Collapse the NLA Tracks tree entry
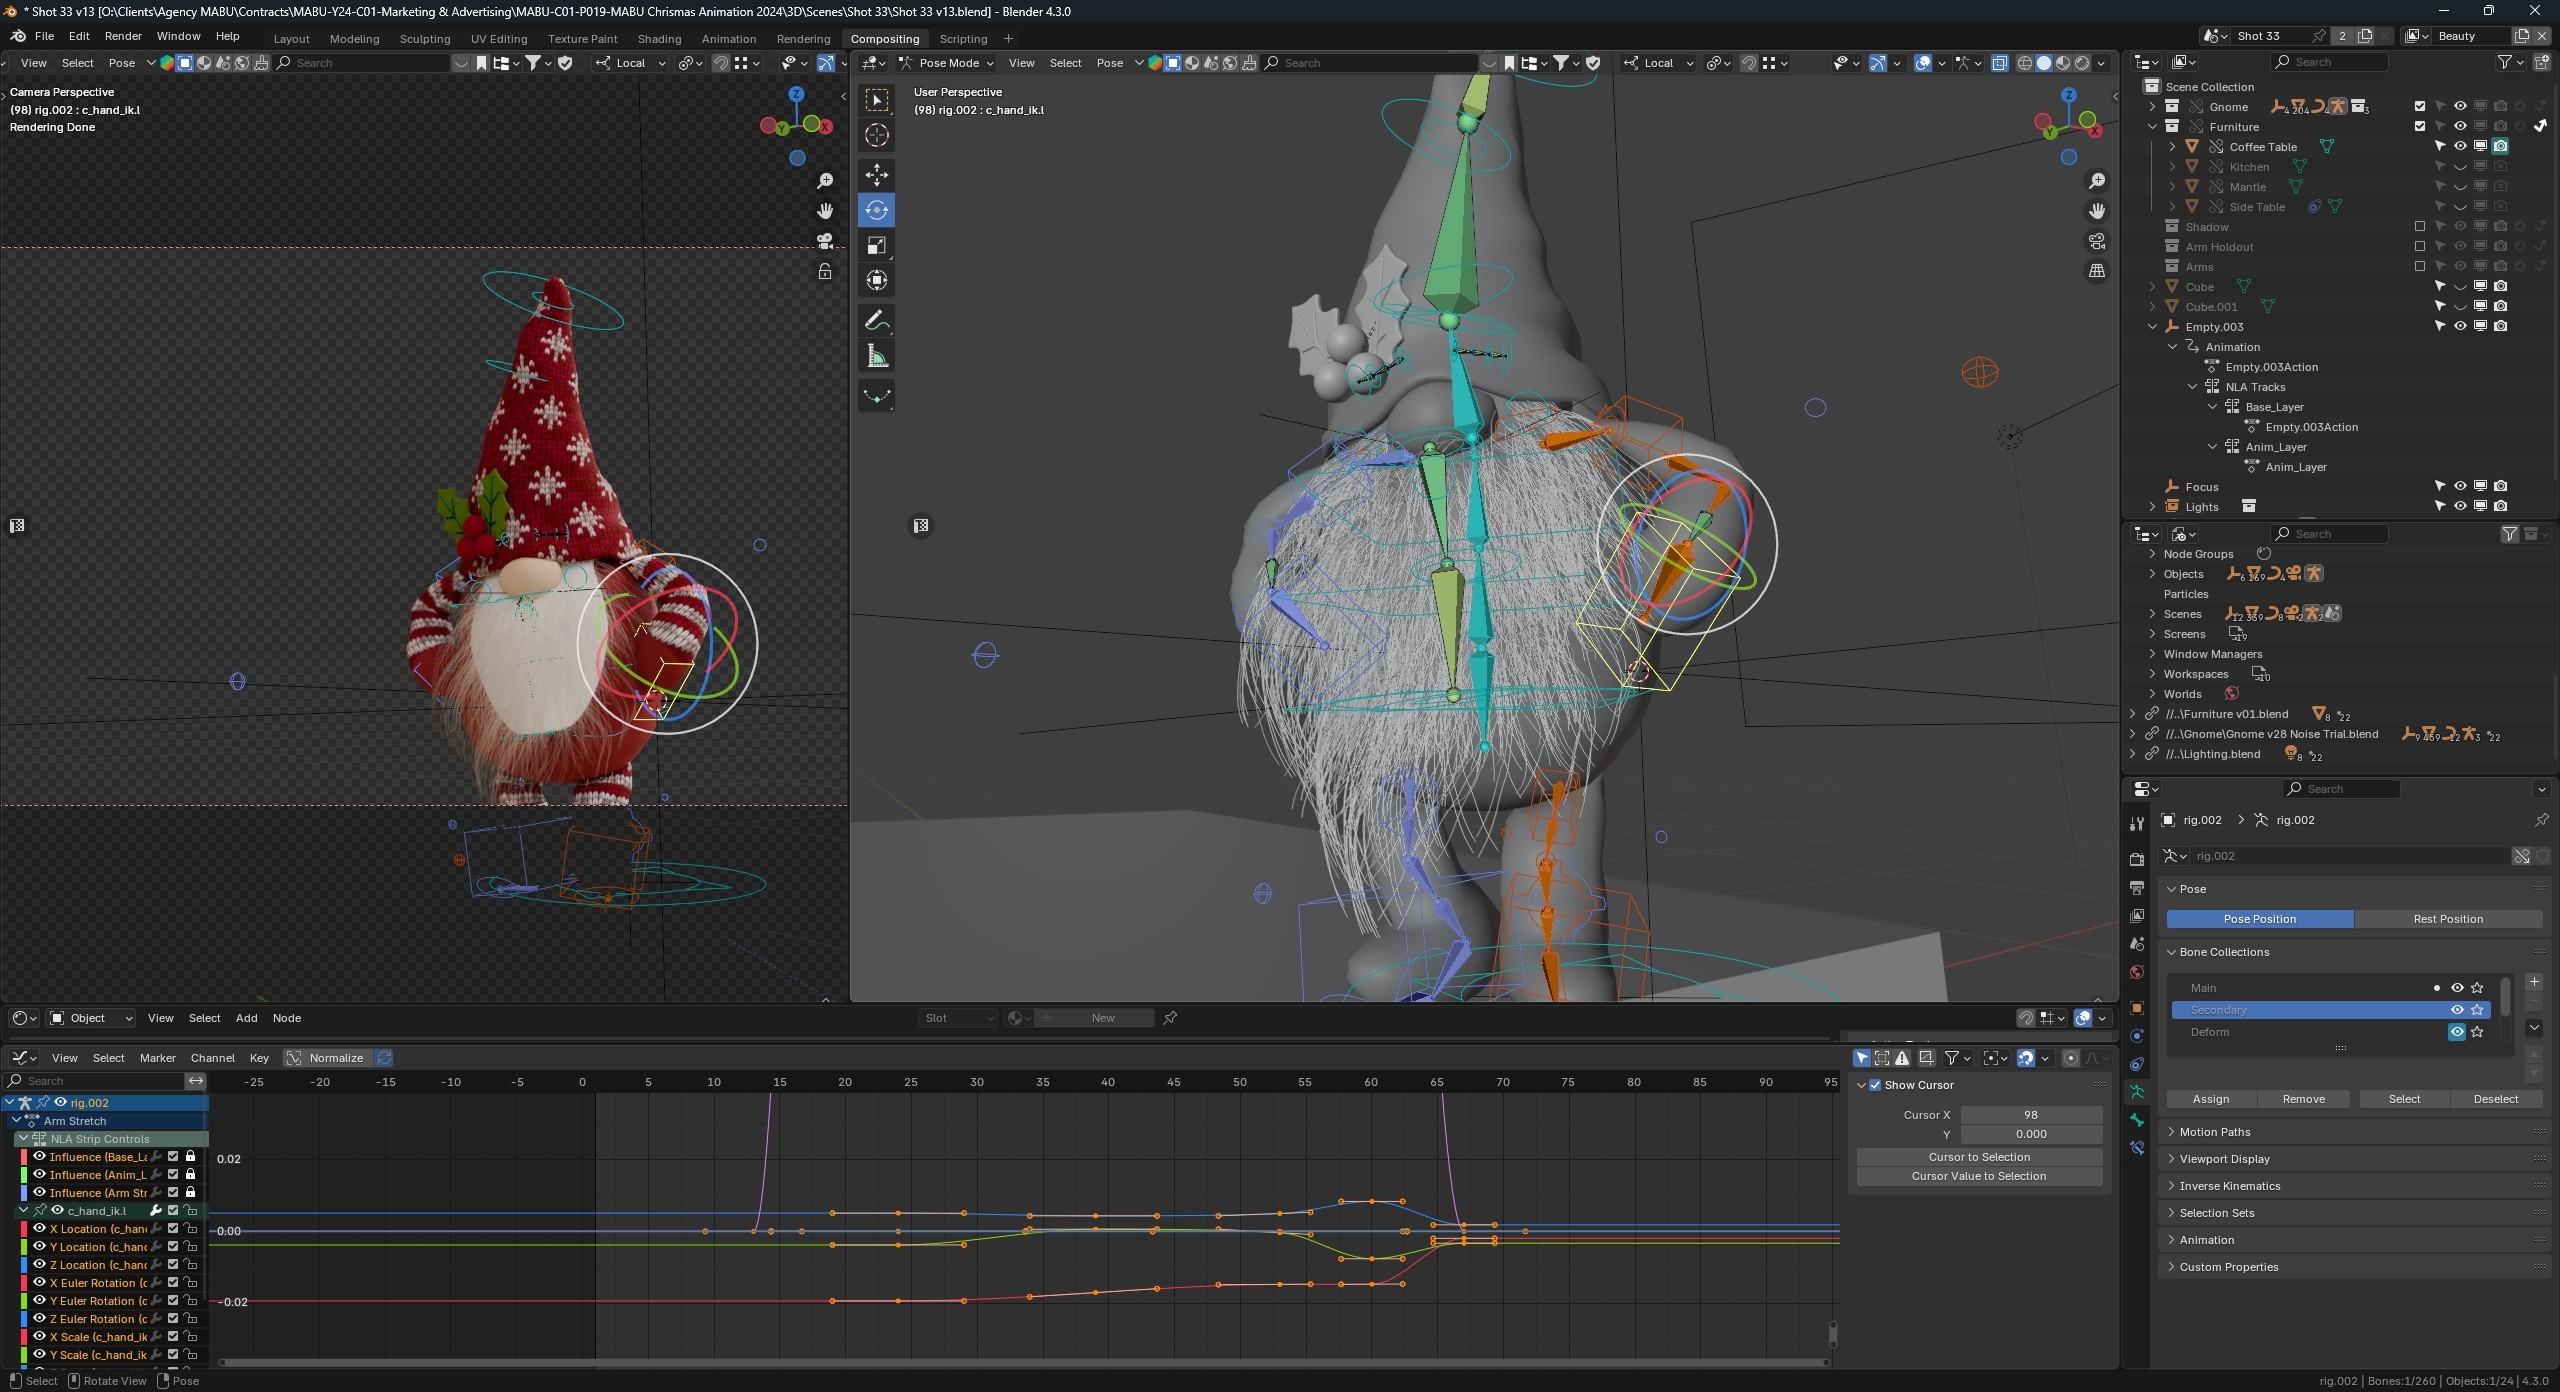The image size is (2560, 1392). (2192, 386)
